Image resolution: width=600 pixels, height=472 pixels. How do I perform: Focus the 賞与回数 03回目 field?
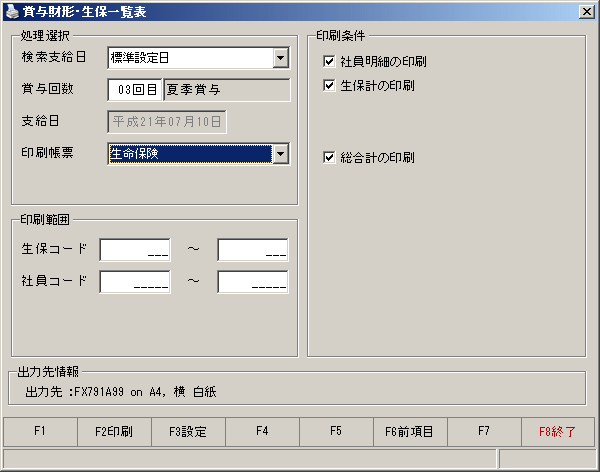pos(135,90)
